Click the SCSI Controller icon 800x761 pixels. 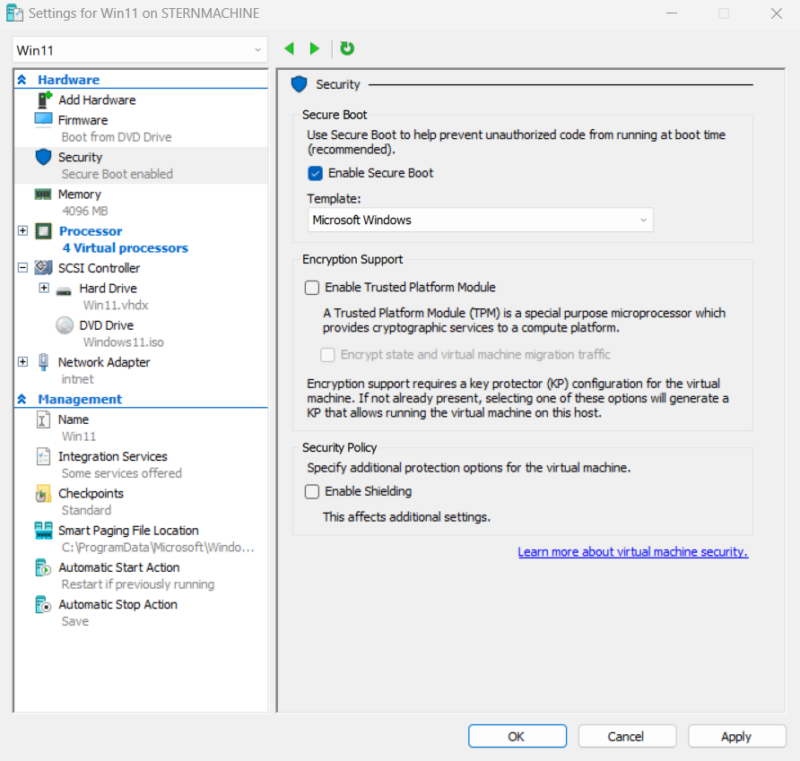43,268
